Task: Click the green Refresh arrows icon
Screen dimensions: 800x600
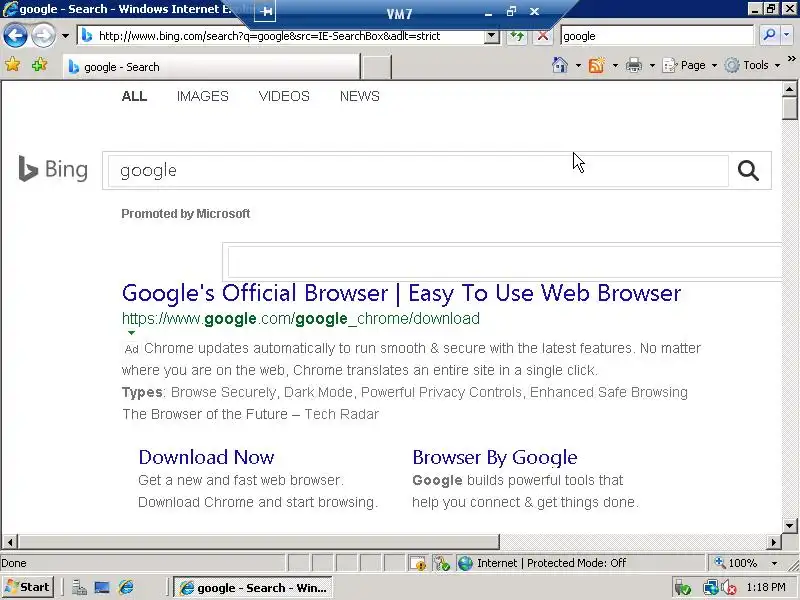Action: pos(517,36)
